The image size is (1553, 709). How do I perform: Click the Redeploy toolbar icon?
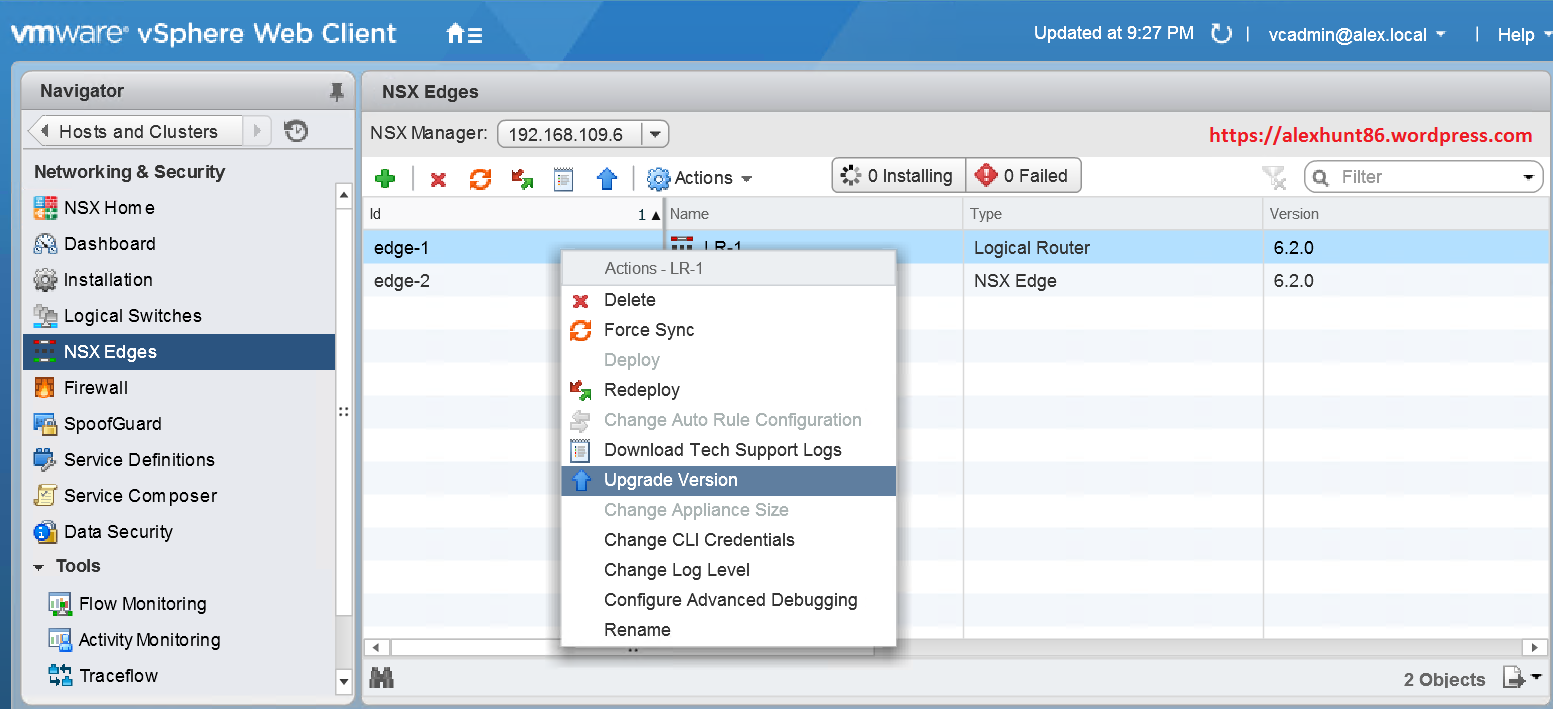522,179
